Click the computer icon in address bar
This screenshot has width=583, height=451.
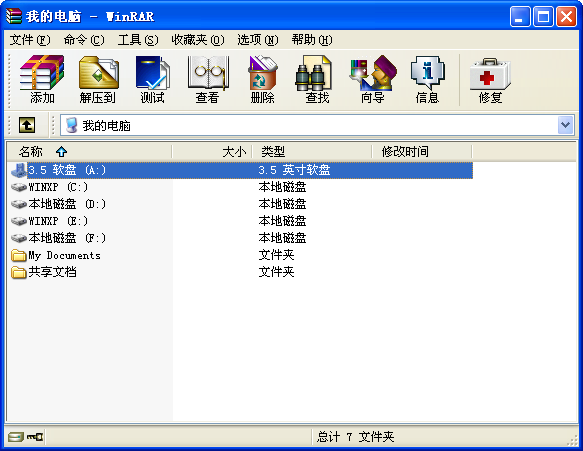[71, 125]
